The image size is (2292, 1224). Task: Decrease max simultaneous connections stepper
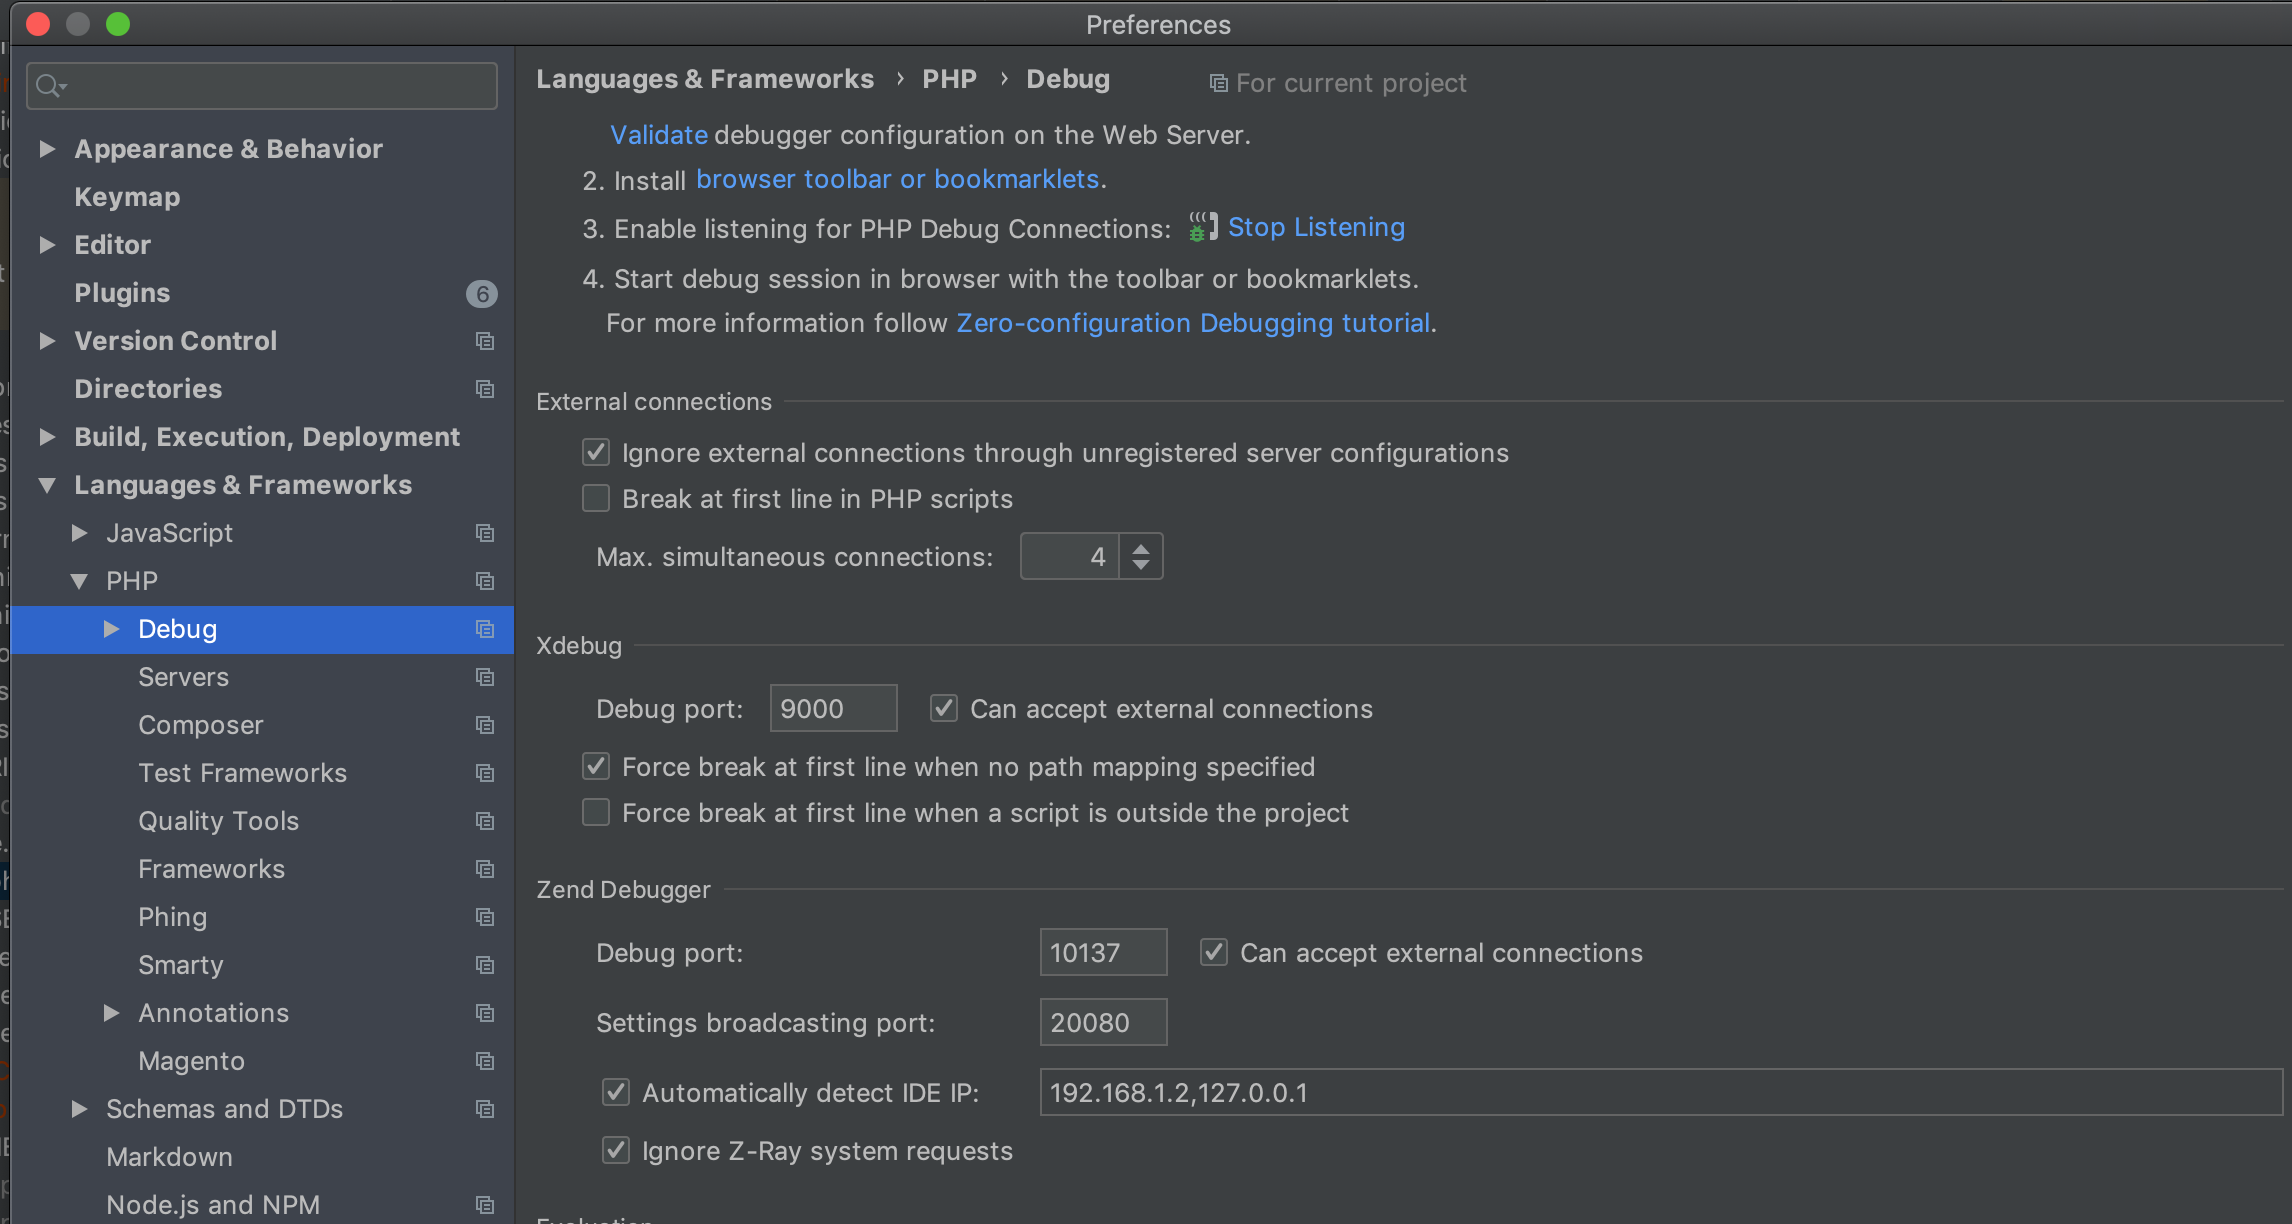point(1141,566)
